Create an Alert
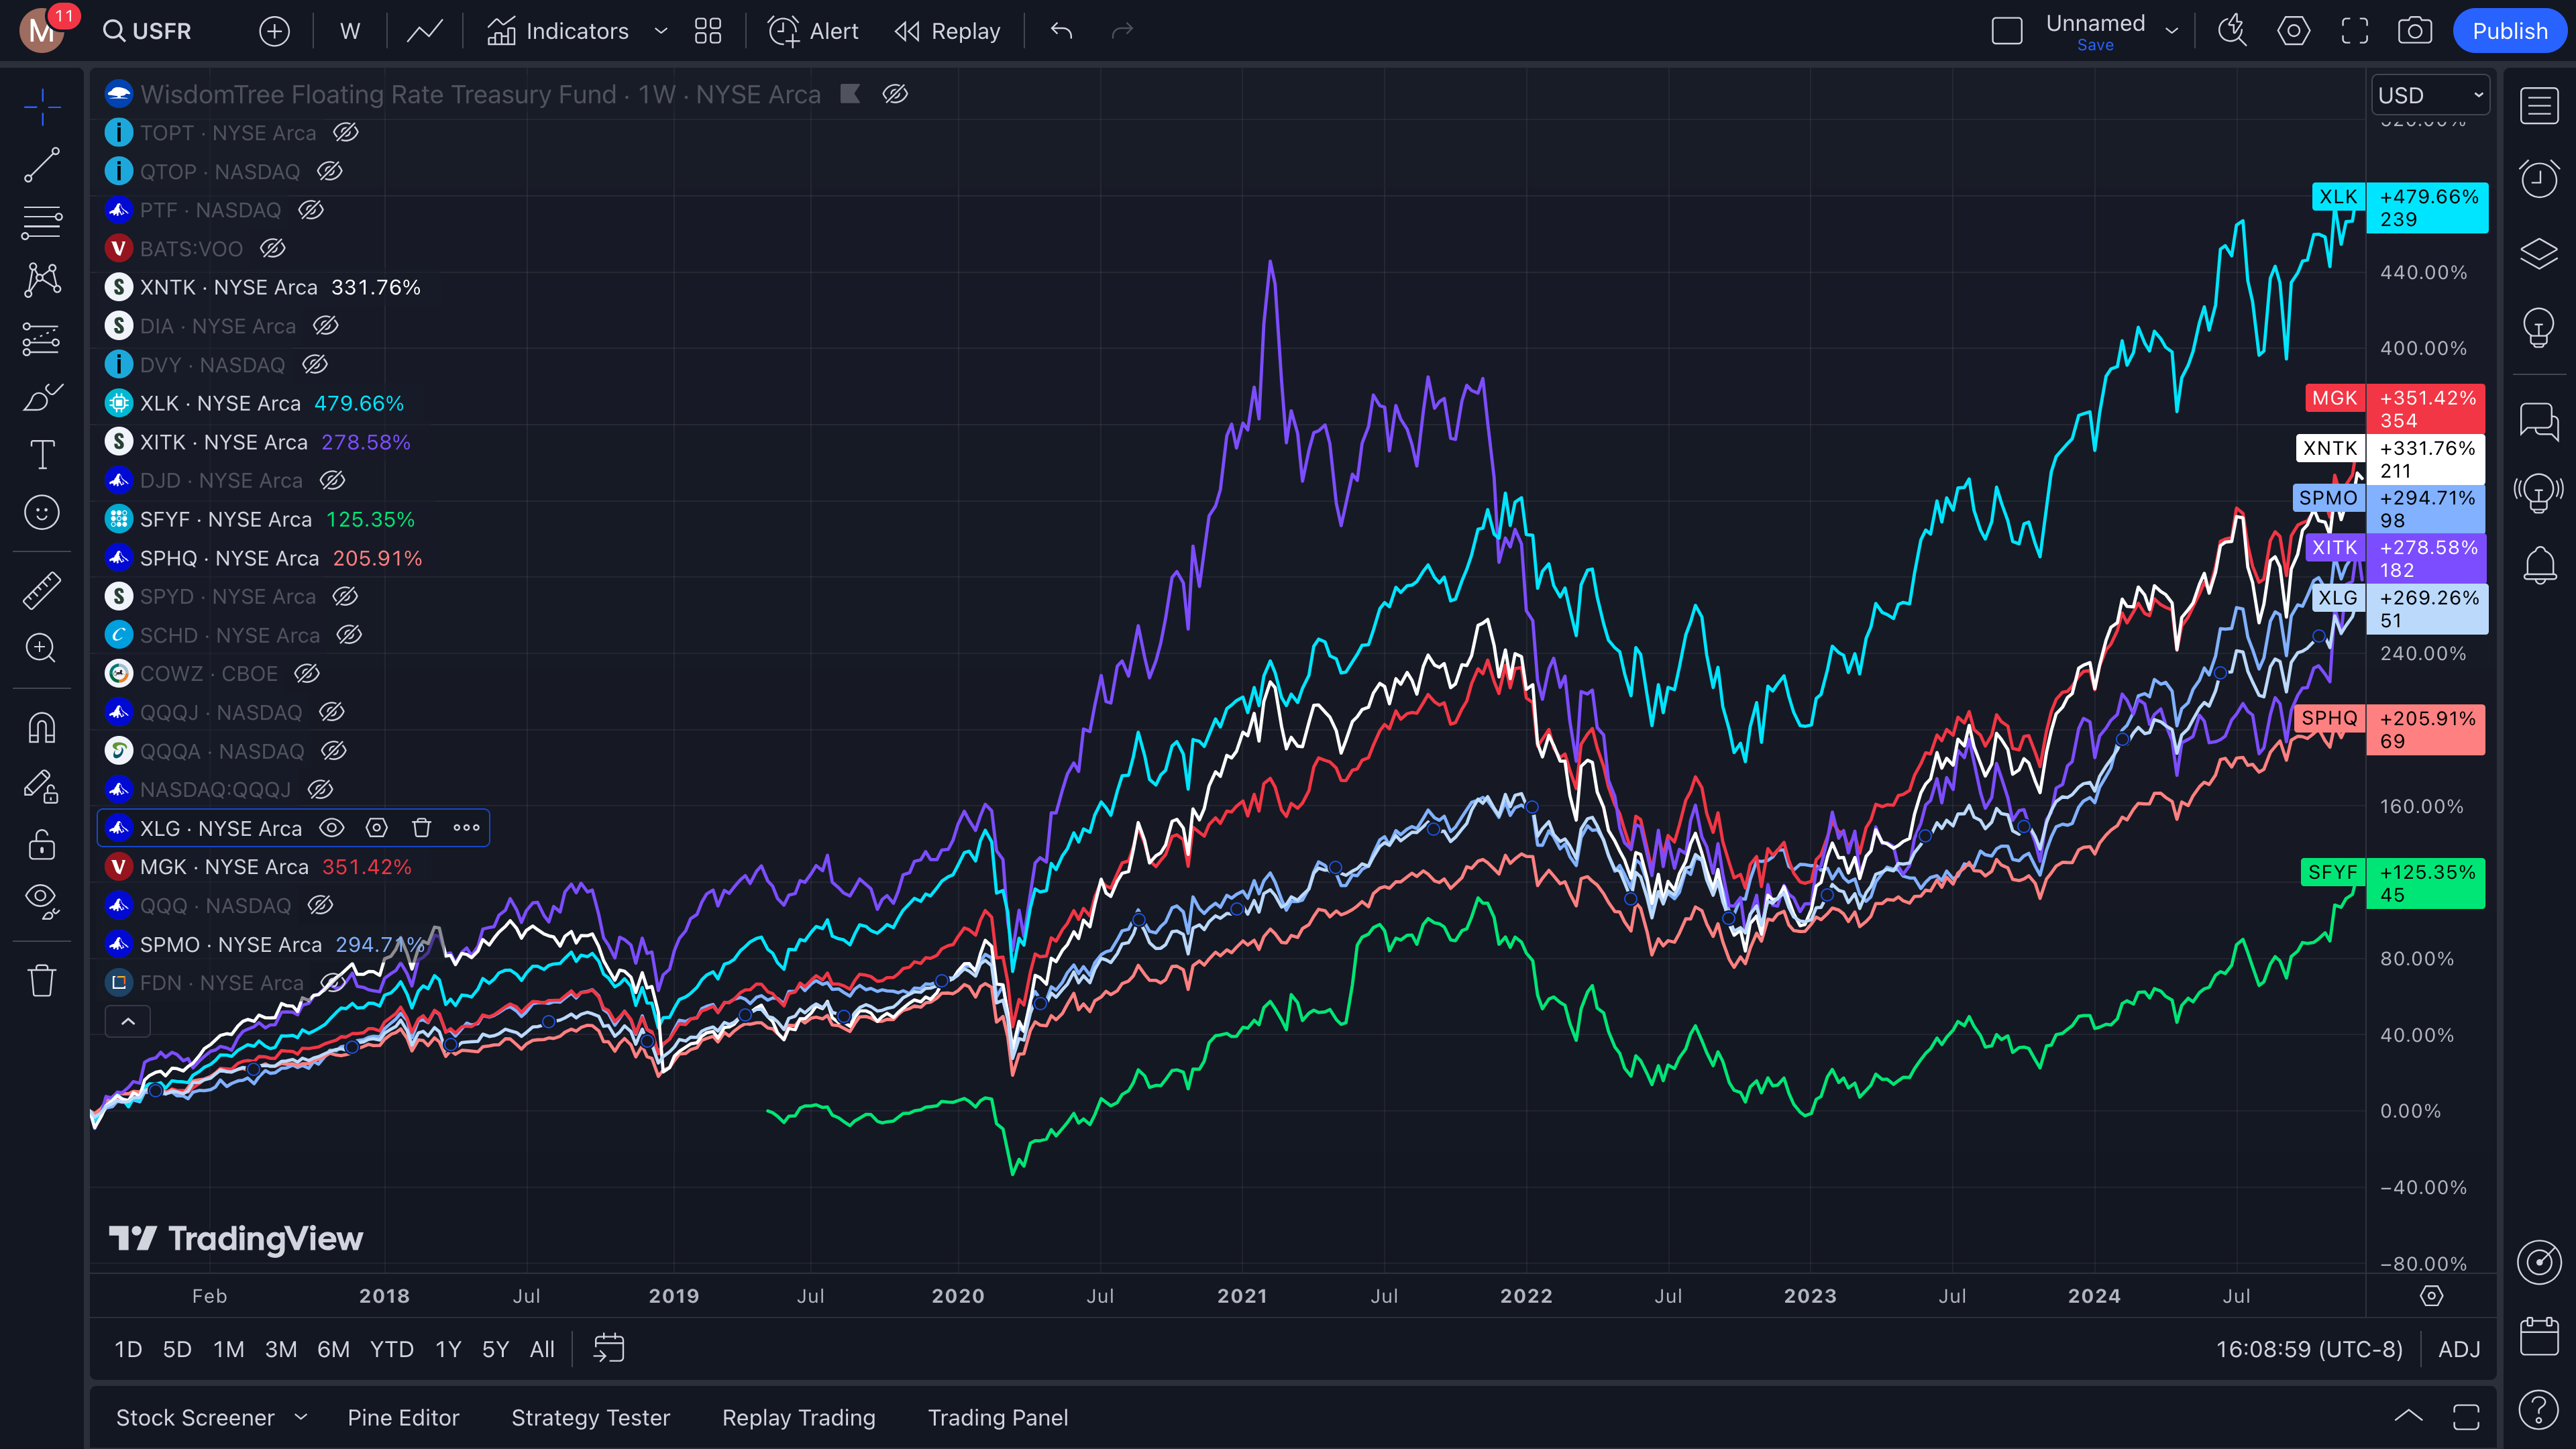Viewport: 2576px width, 1449px height. point(813,31)
